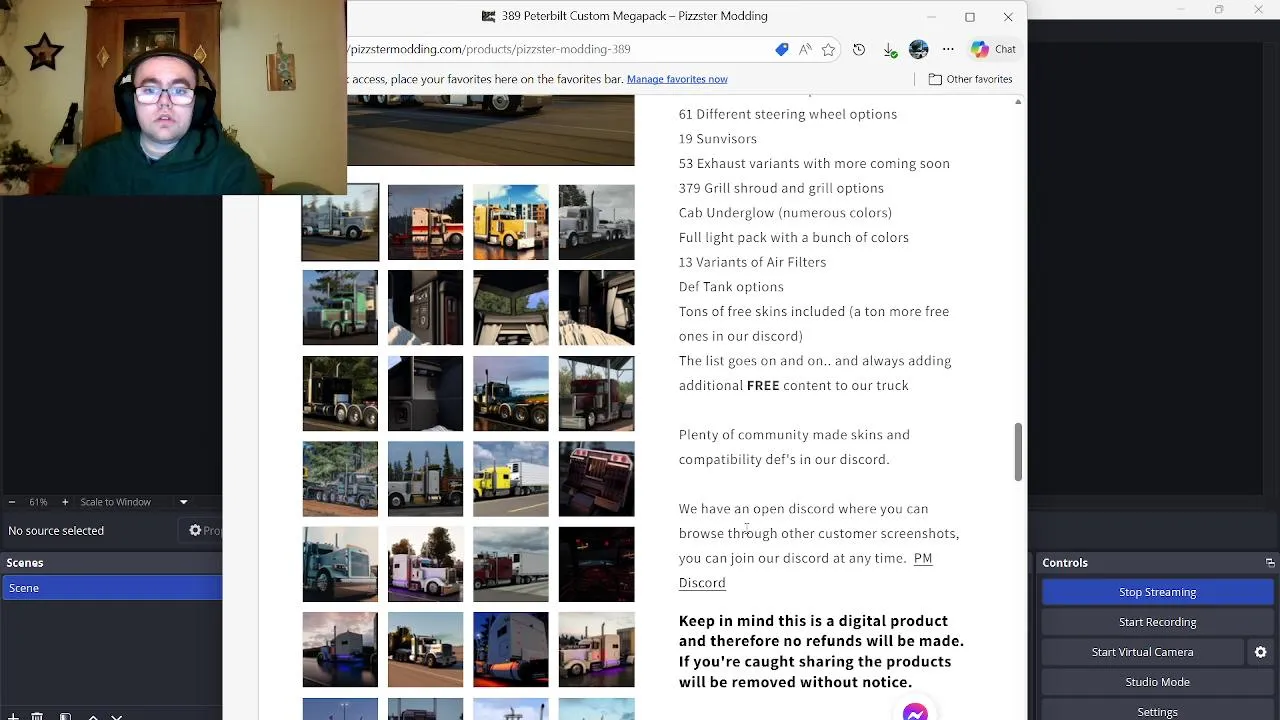Screen dimensions: 1280x720
Task: Open the browser profile avatar
Action: point(919,49)
